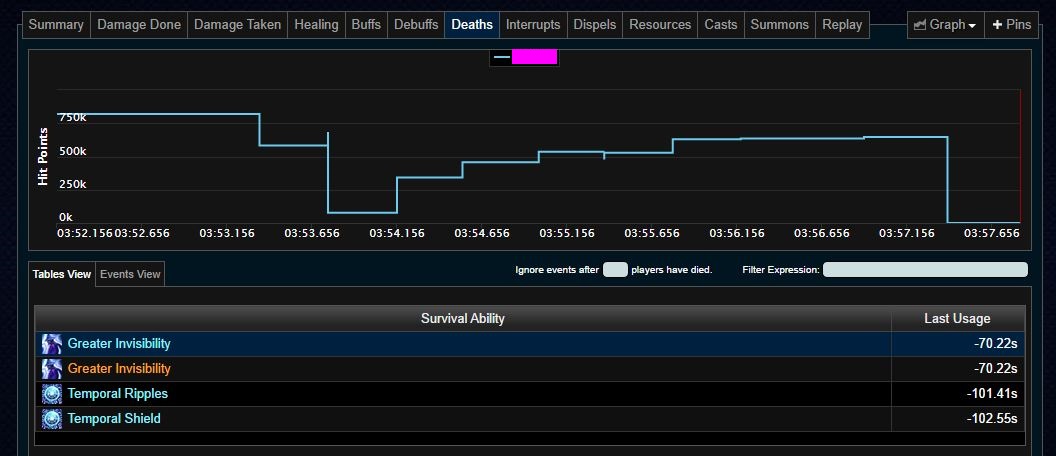Select the Healing tab
Viewport: 1056px width, 456px height.
(316, 25)
